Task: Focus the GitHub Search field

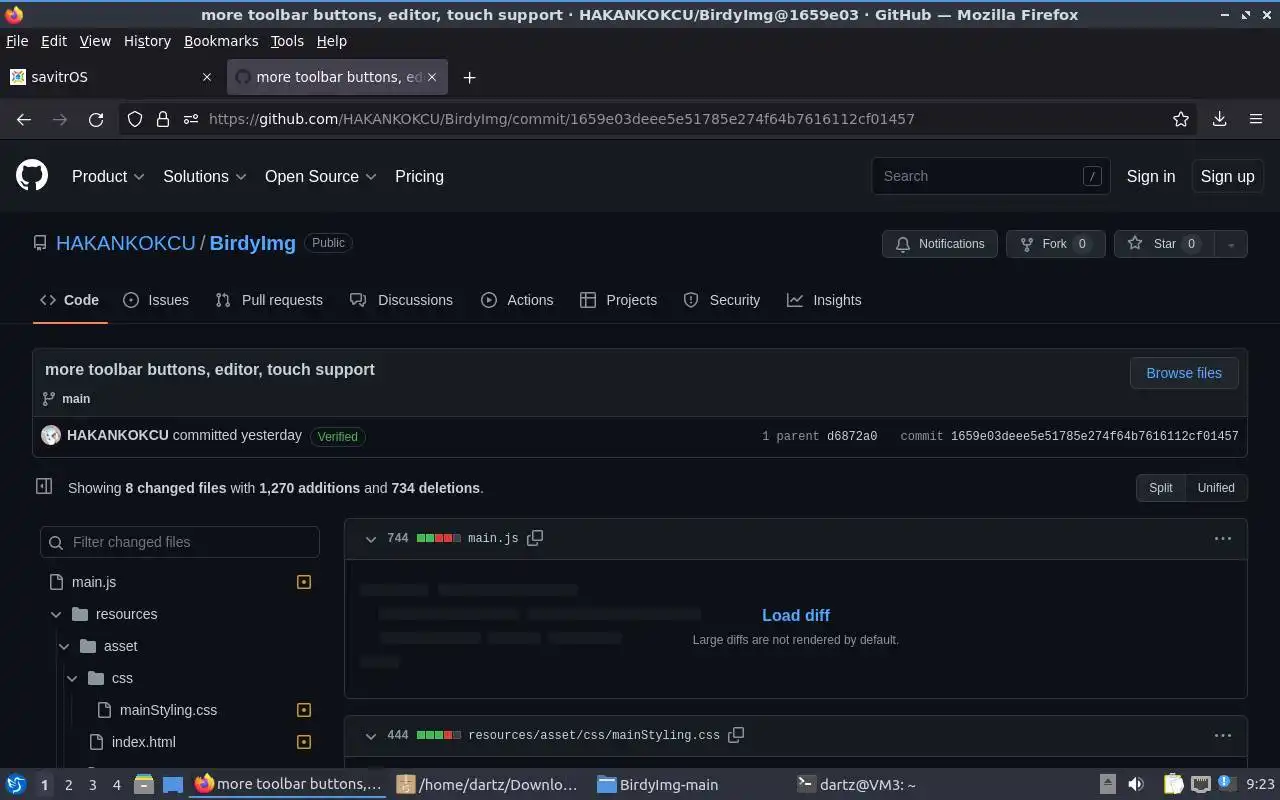Action: tap(990, 176)
